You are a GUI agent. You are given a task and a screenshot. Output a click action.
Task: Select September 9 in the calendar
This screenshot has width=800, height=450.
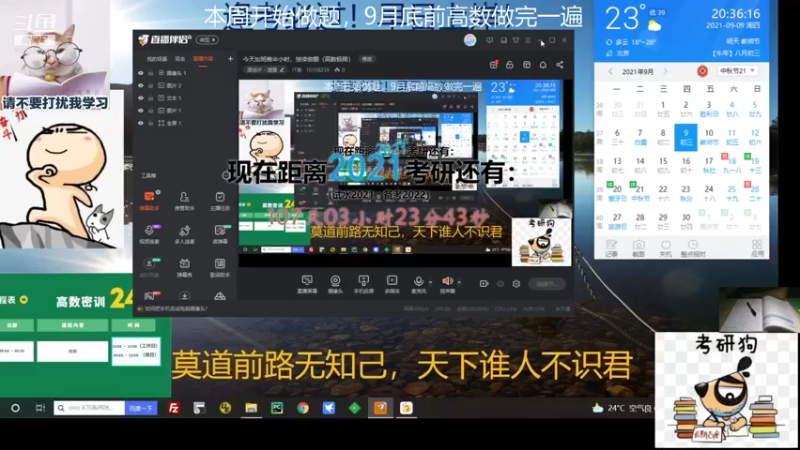pyautogui.click(x=686, y=137)
